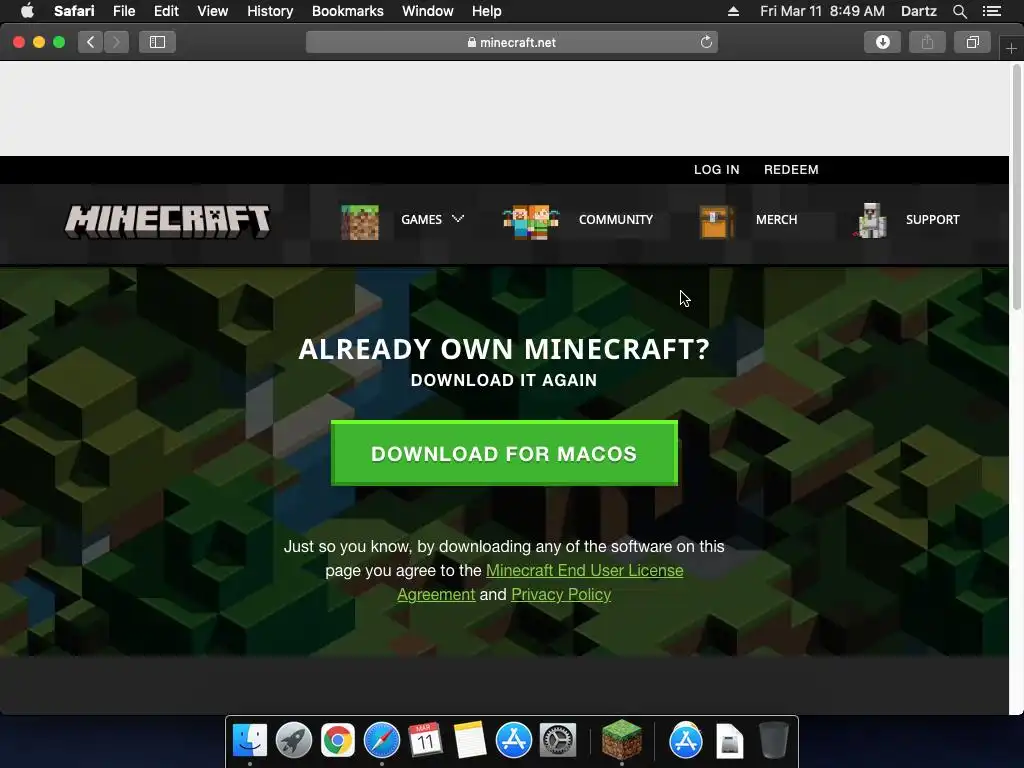Expand the Games dropdown chevron
This screenshot has height=768, width=1024.
coord(458,219)
